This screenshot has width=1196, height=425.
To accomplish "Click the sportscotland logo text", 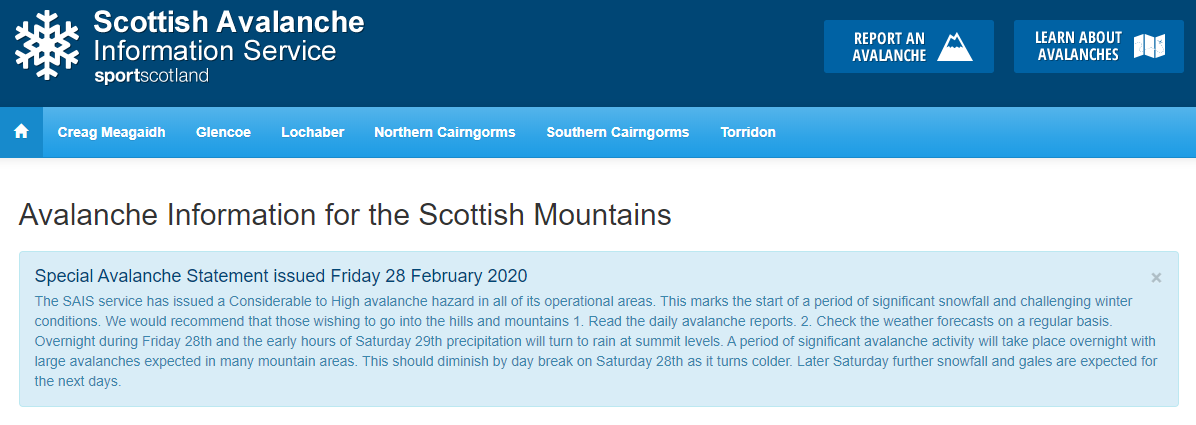I will (150, 76).
